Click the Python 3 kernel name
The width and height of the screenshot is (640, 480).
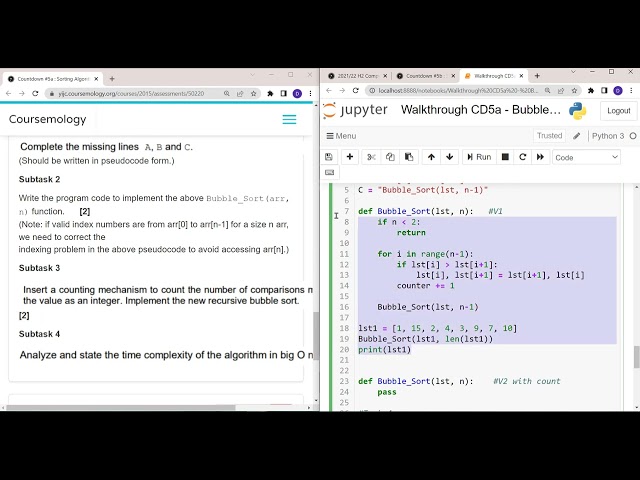click(x=608, y=136)
